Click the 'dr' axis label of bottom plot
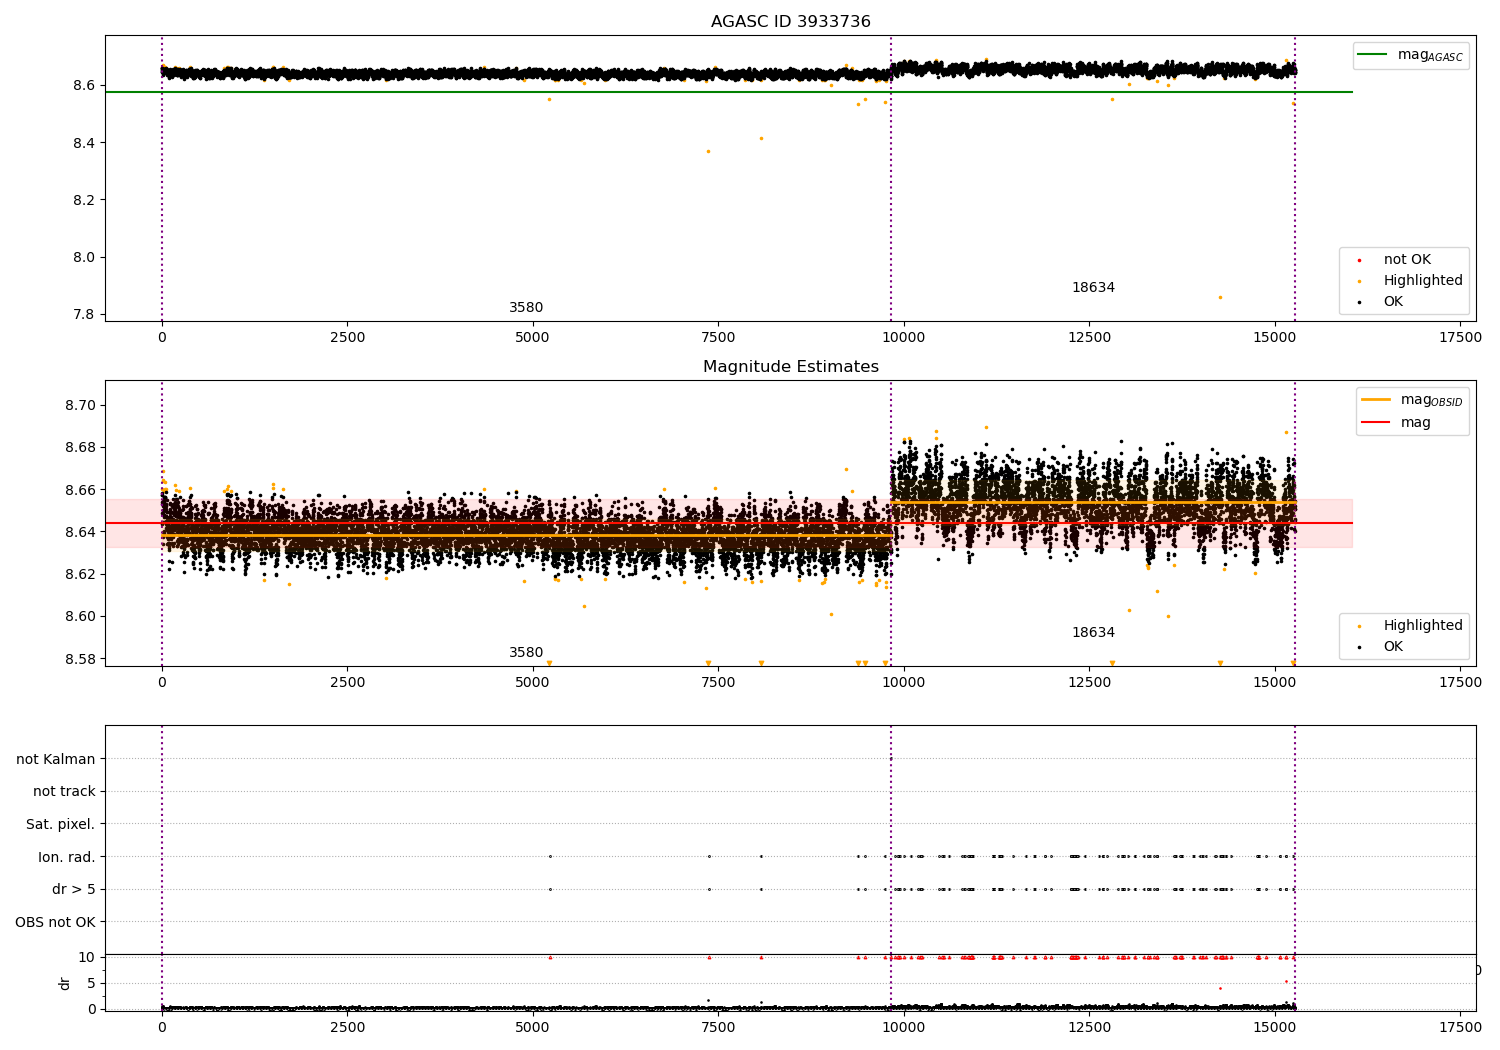Viewport: 1500px width, 1050px height. [x=65, y=983]
